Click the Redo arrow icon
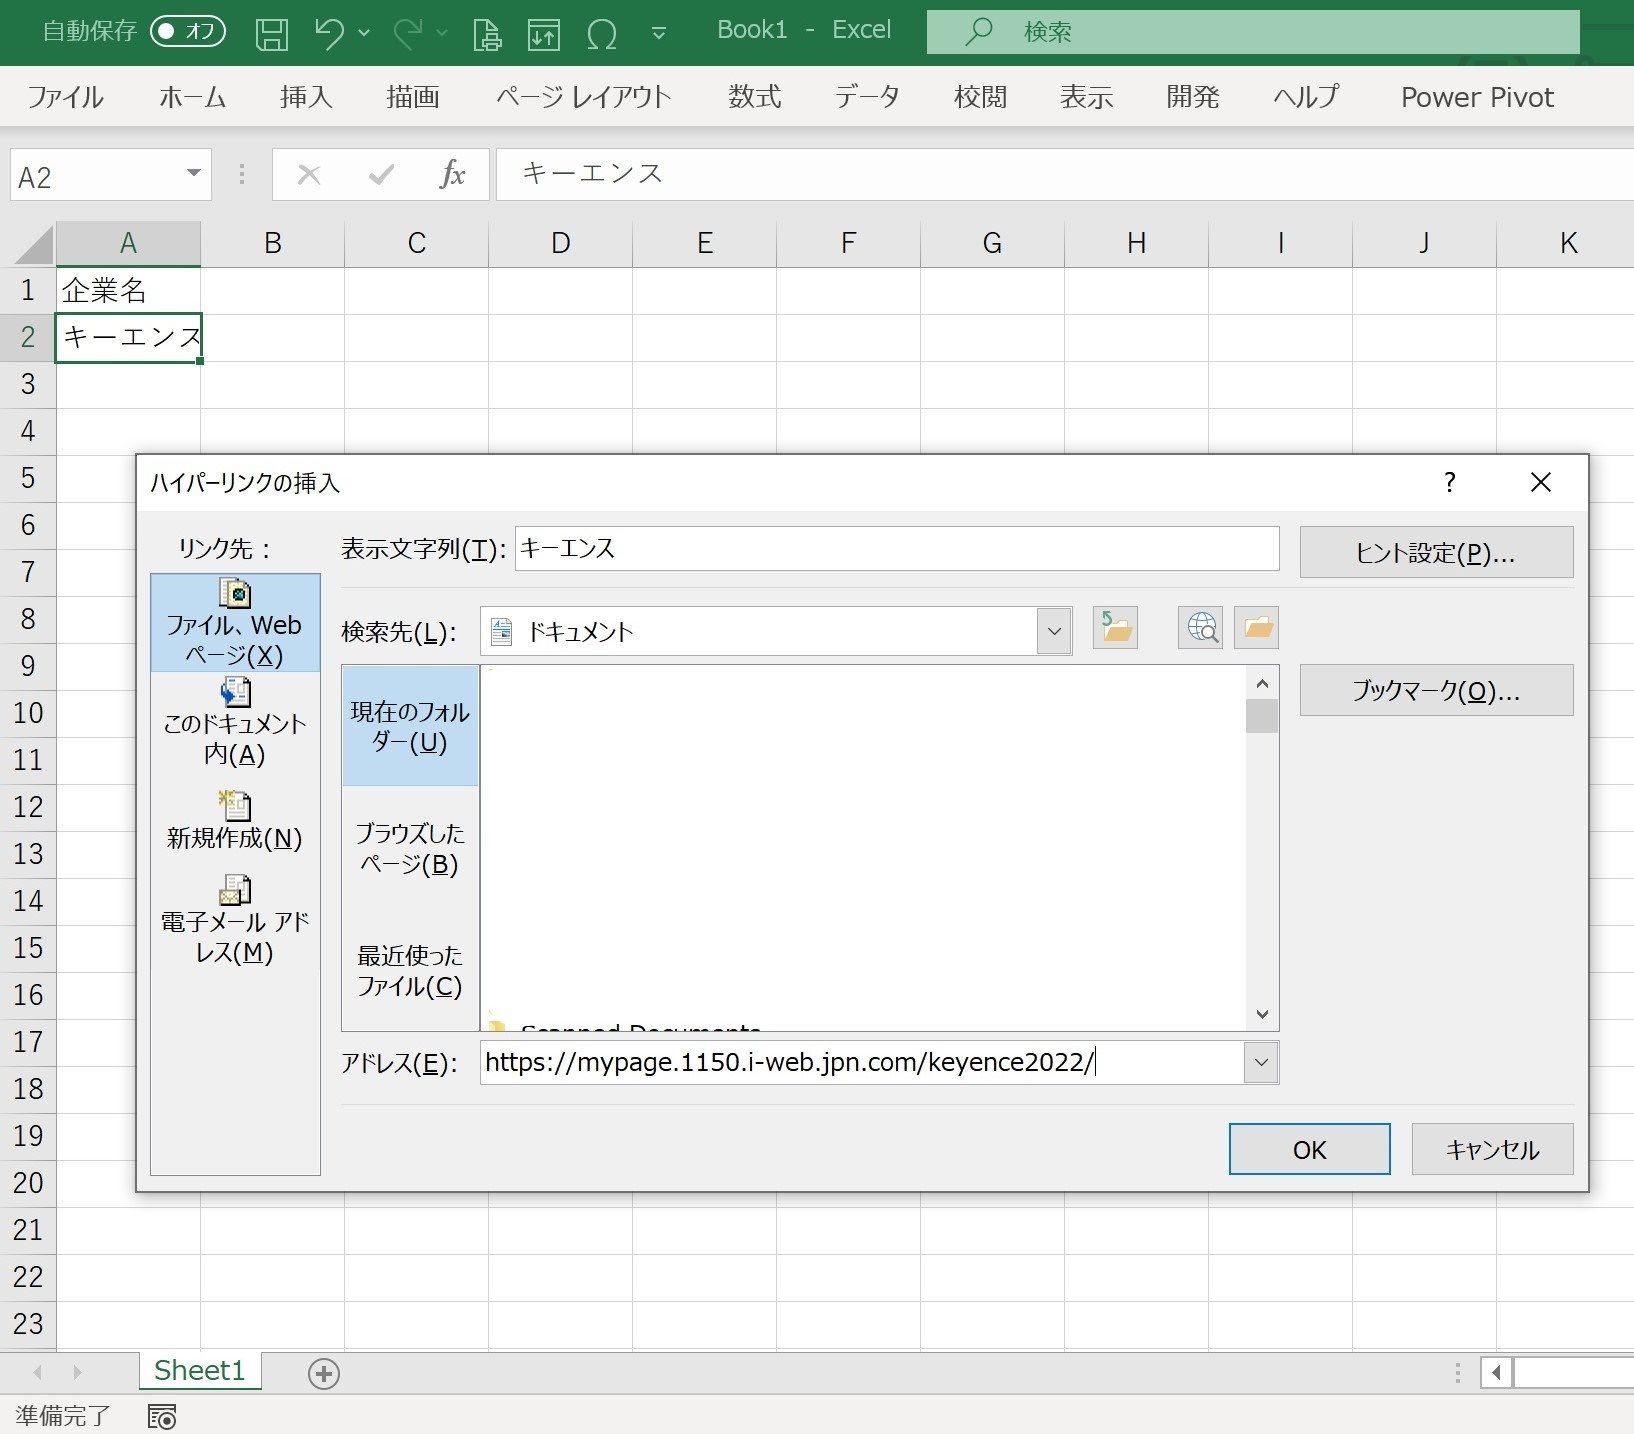The image size is (1634, 1434). click(408, 34)
